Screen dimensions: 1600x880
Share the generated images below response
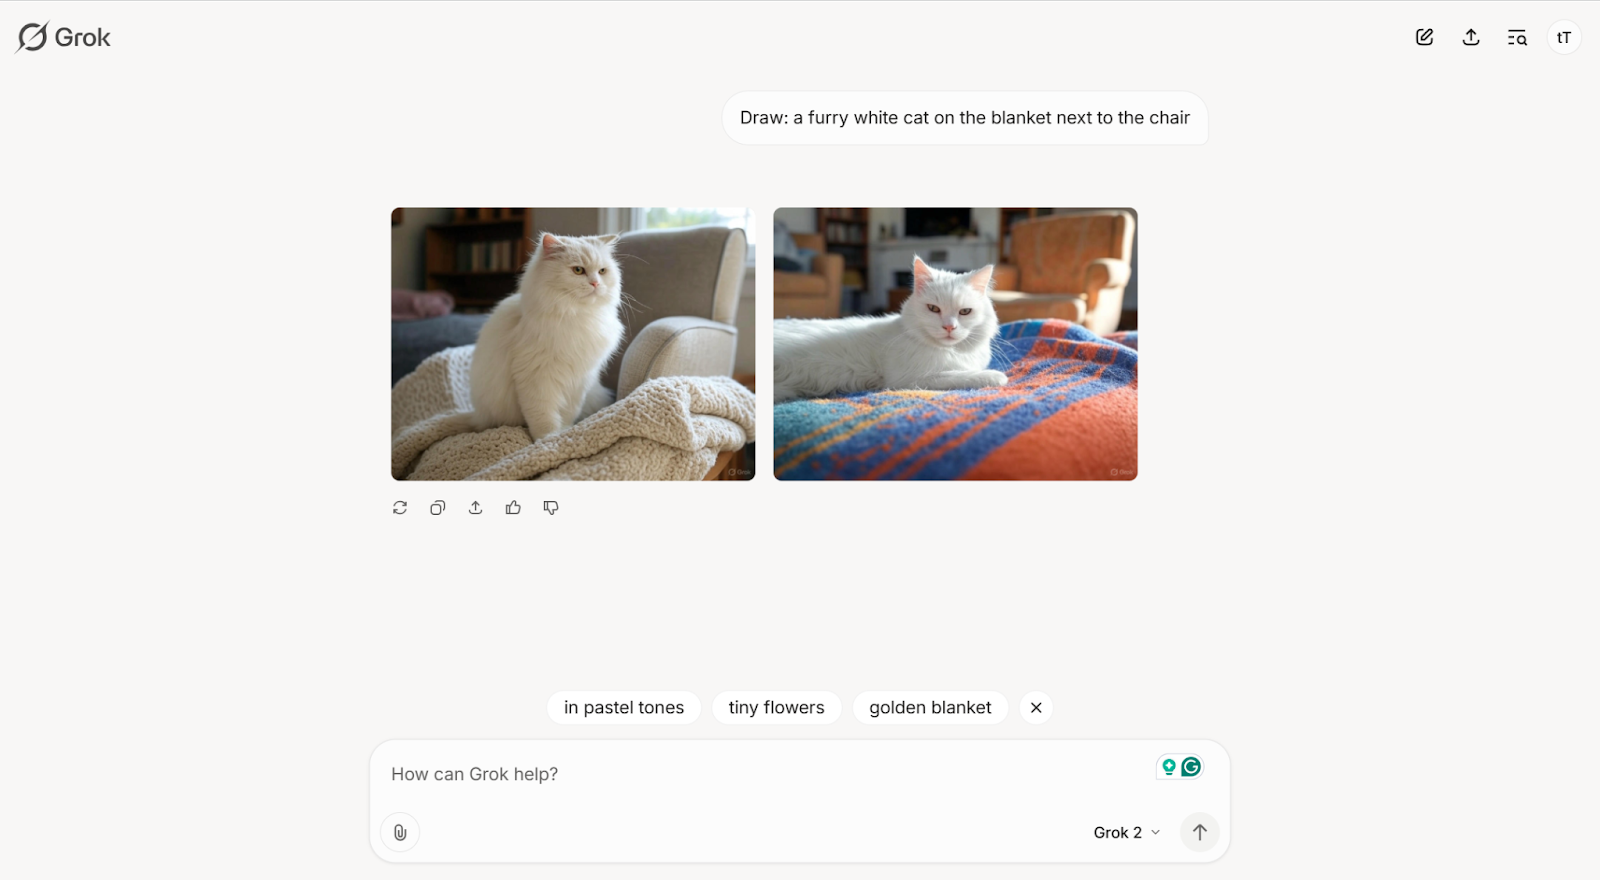tap(475, 508)
